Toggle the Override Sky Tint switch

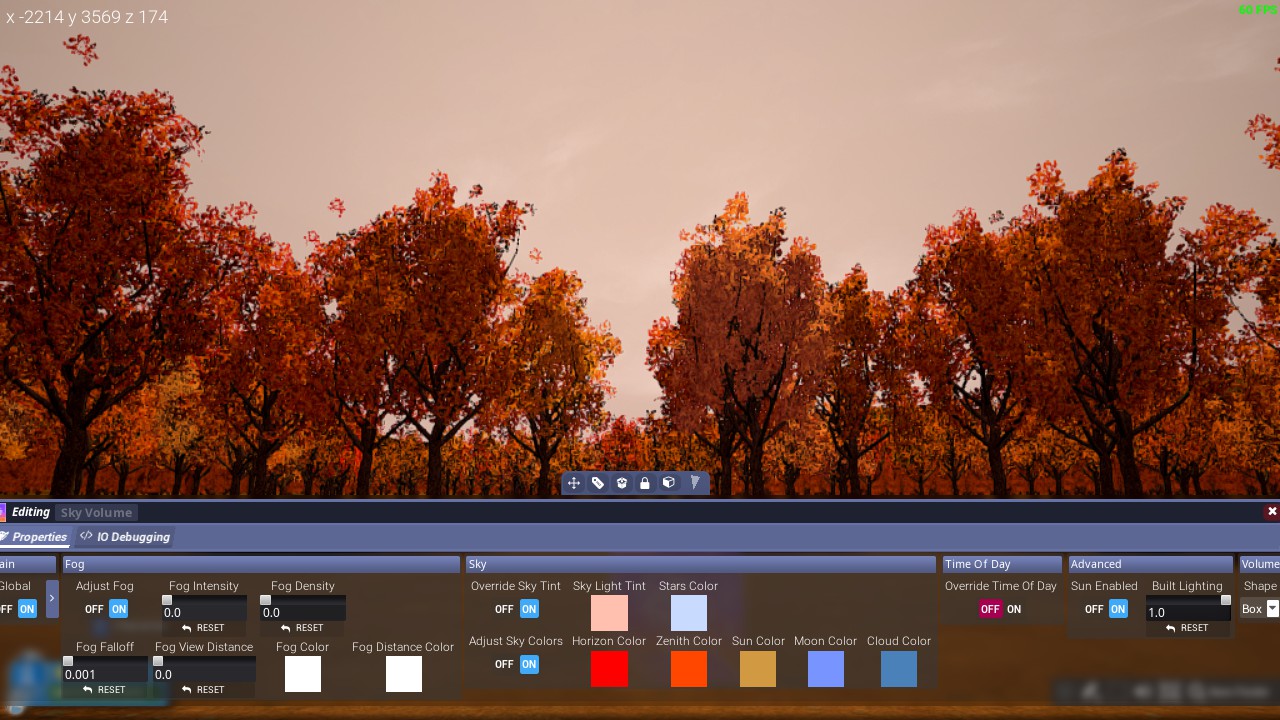[x=517, y=609]
